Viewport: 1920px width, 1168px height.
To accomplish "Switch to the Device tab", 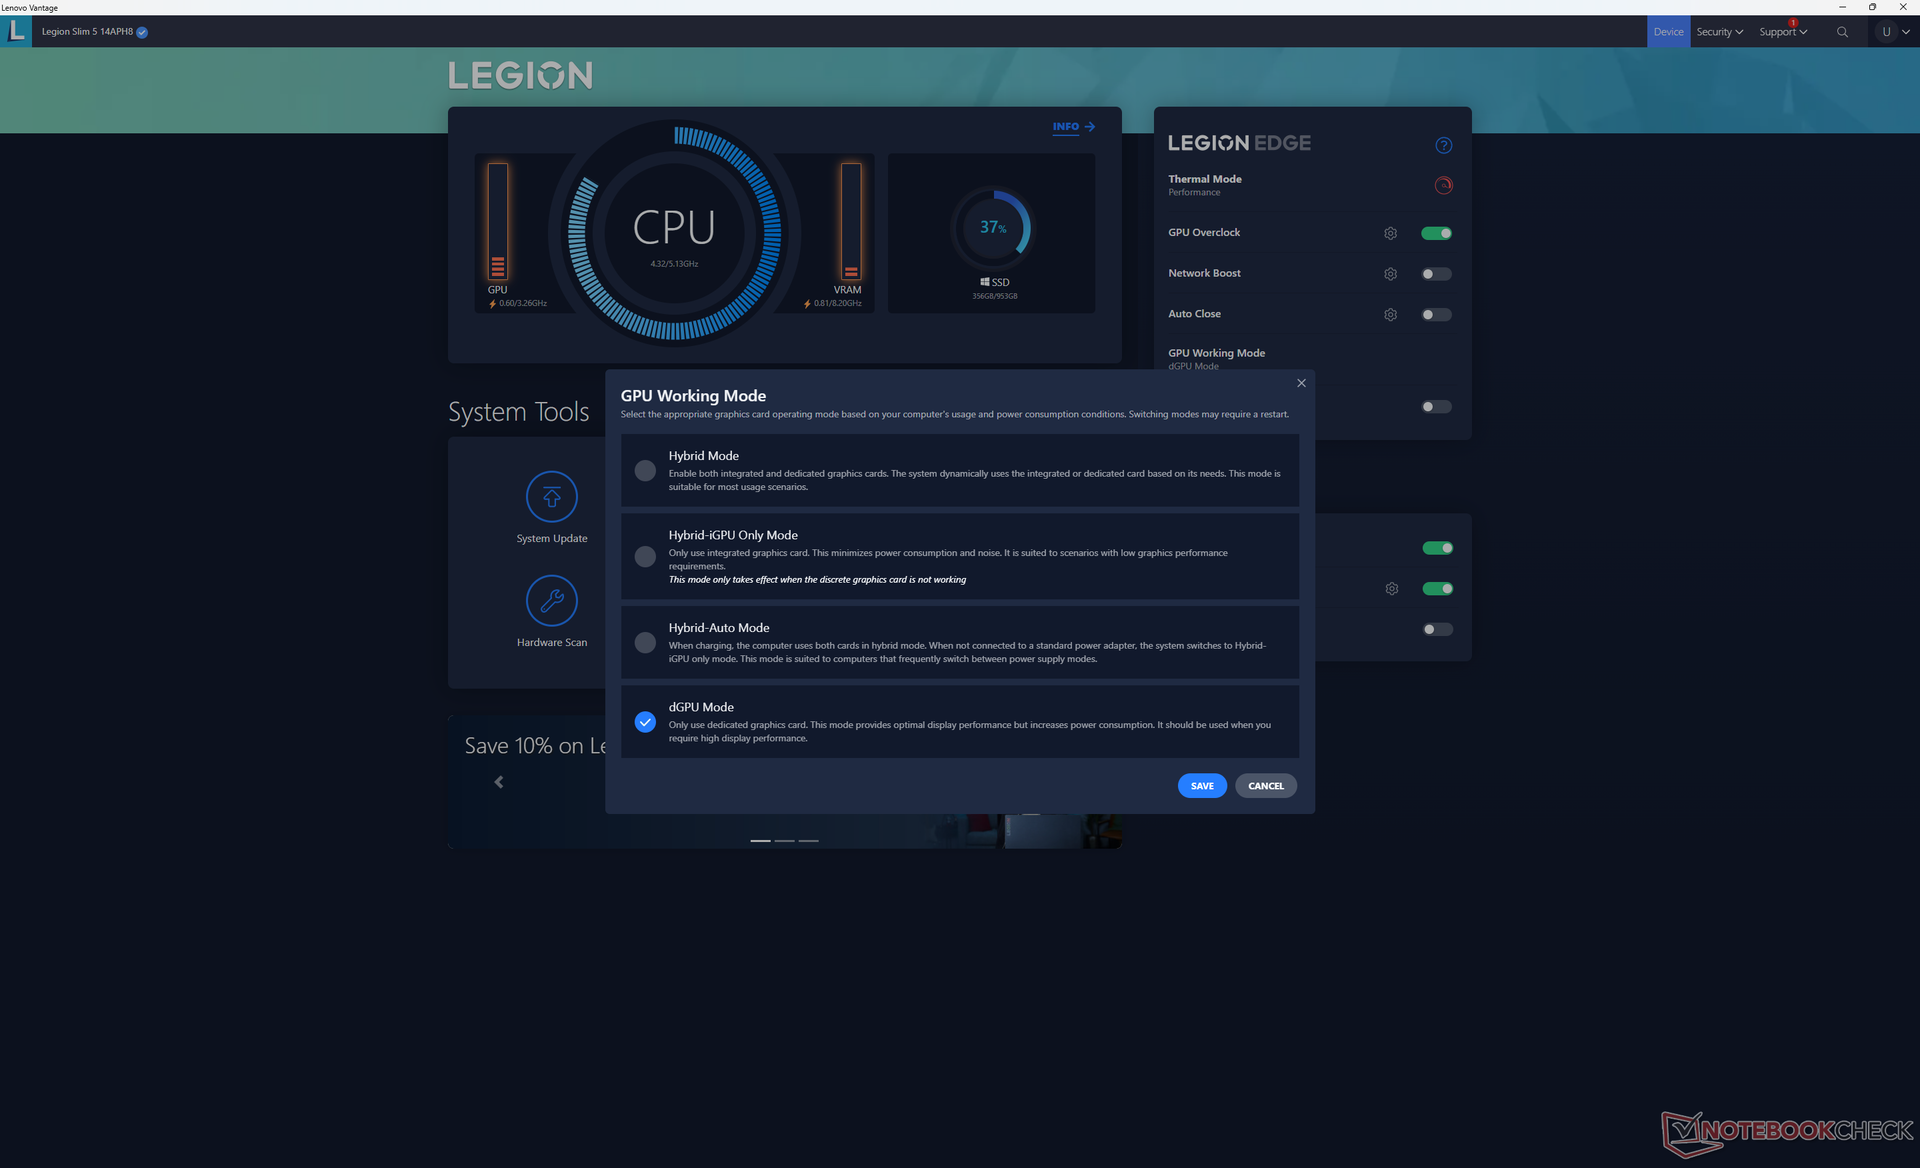I will click(x=1668, y=32).
